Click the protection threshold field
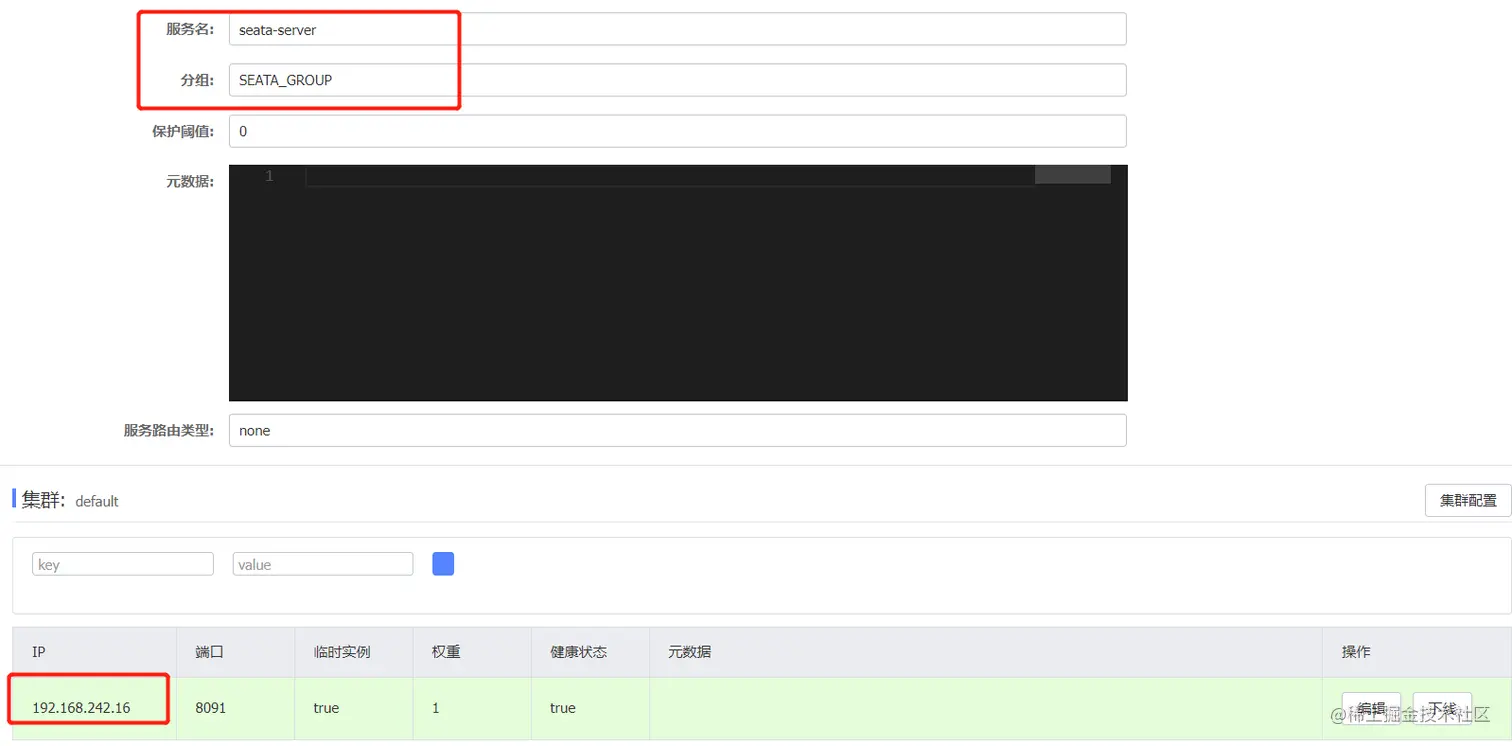This screenshot has height=746, width=1512. [677, 131]
